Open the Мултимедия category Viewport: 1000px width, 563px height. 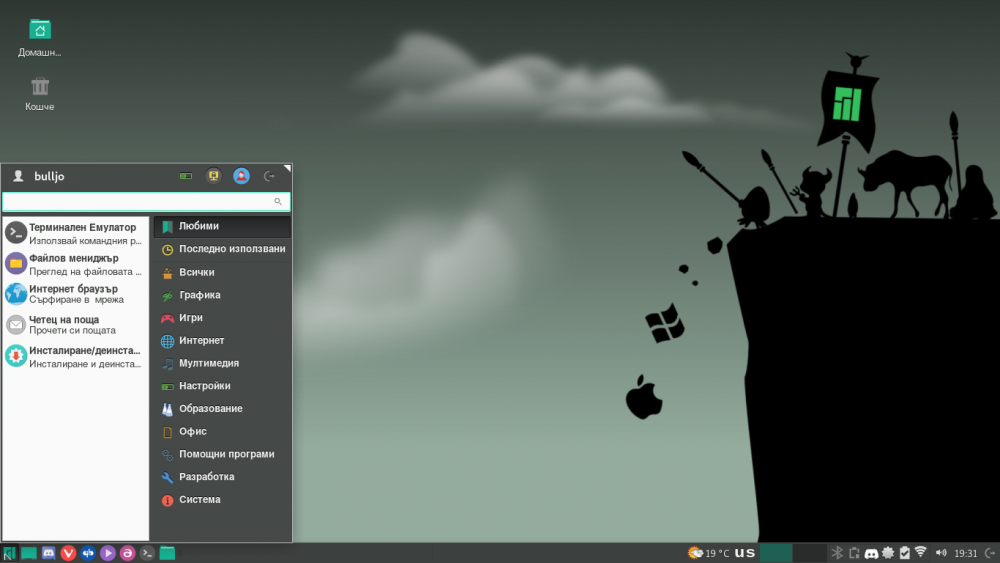click(222, 363)
